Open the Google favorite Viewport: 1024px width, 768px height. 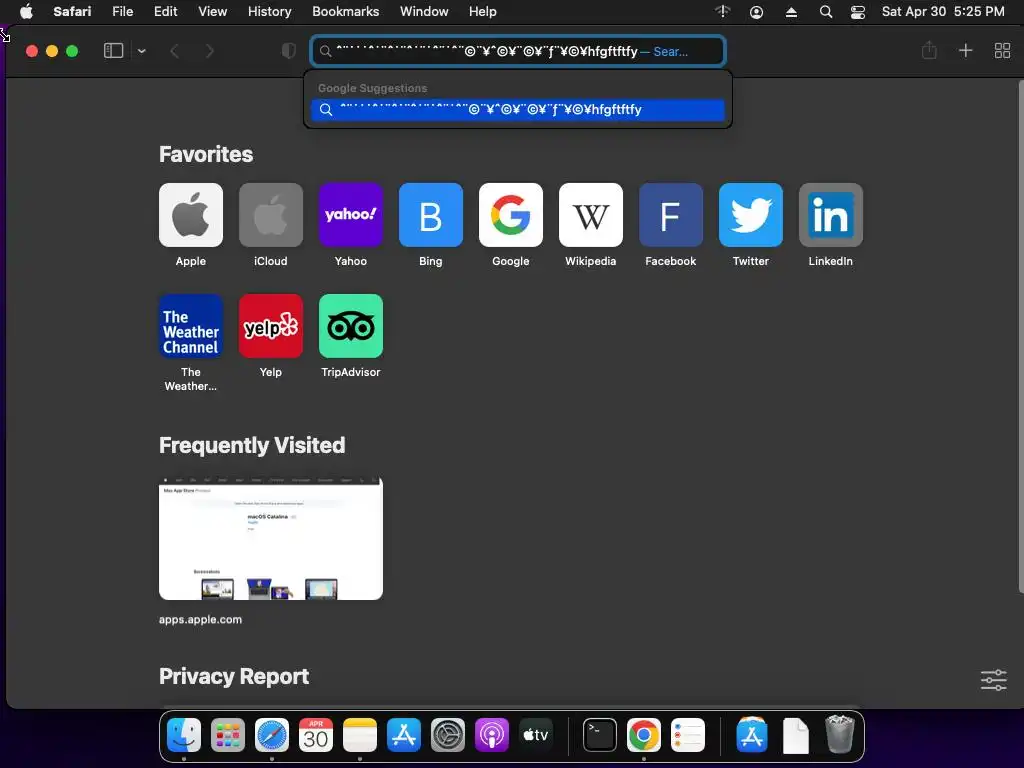(x=511, y=215)
